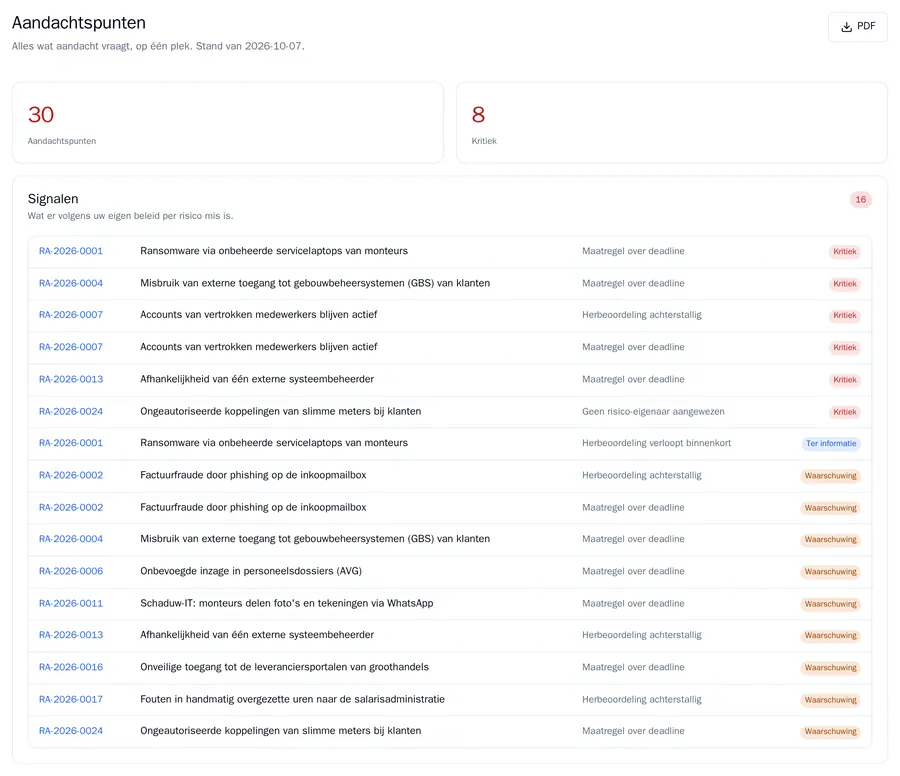Click the Kritiek badge on the RA-2026-0004 row
The image size is (900, 776).
[x=845, y=284]
